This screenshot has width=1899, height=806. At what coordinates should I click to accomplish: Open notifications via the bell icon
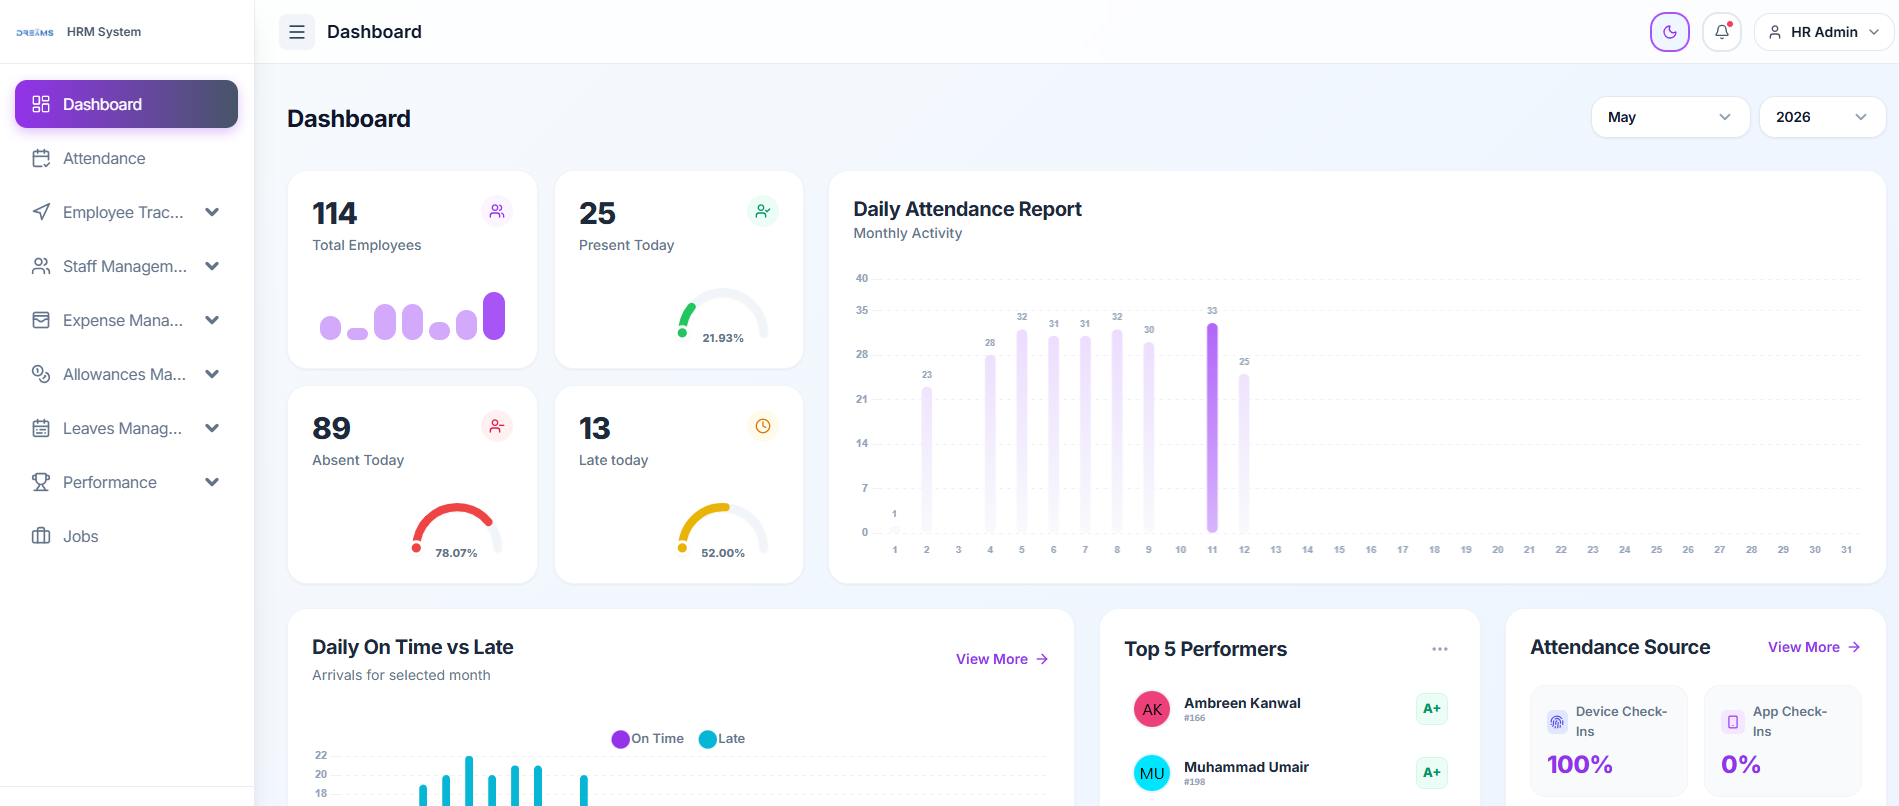pyautogui.click(x=1722, y=32)
